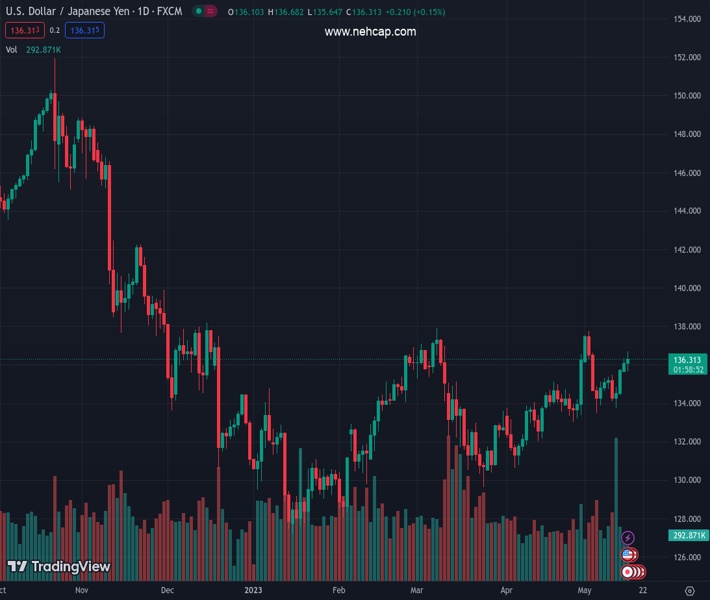Click the purple lightning bolt event icon
710x600 pixels.
click(x=628, y=538)
